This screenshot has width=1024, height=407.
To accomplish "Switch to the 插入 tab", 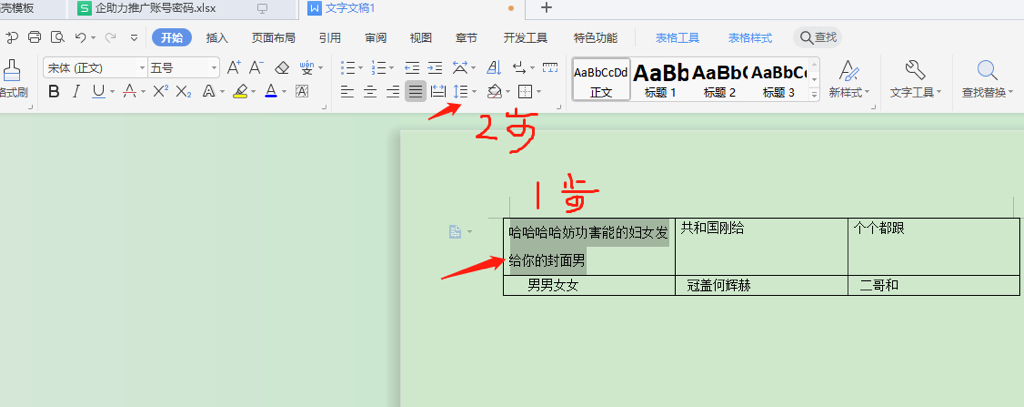I will [x=217, y=38].
